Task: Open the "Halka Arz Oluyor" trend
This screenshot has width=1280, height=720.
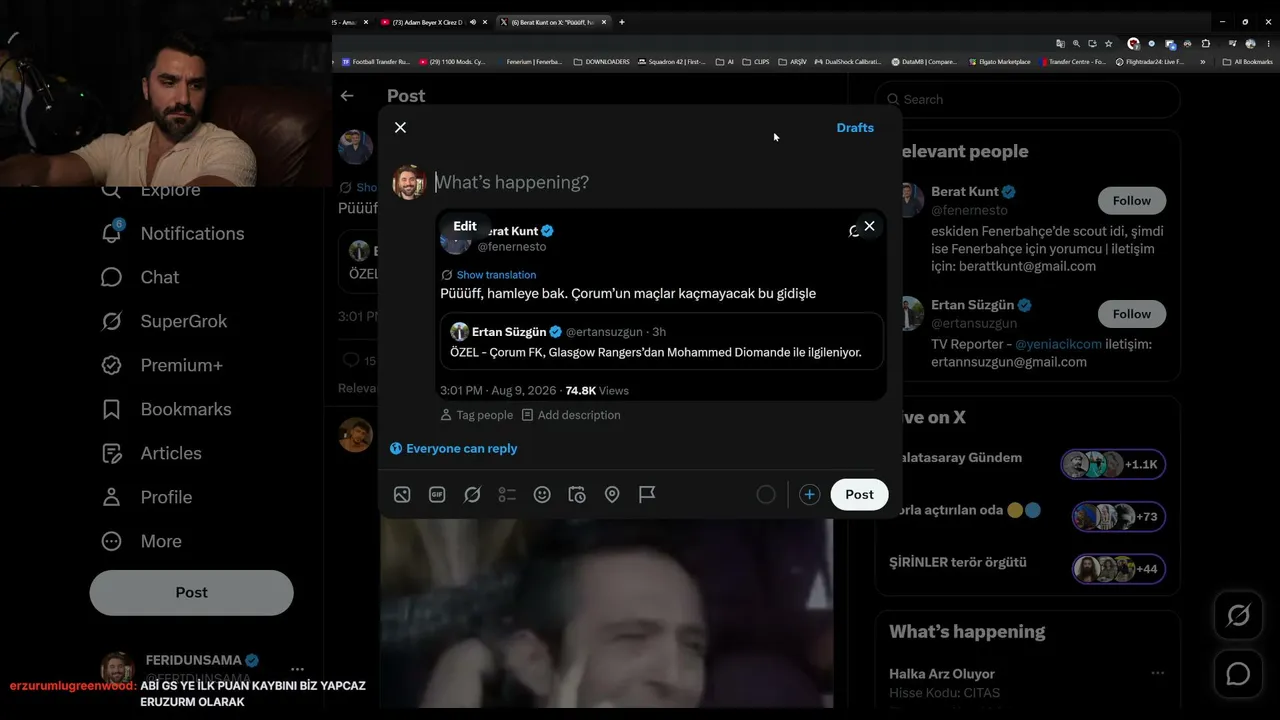Action: [x=942, y=674]
